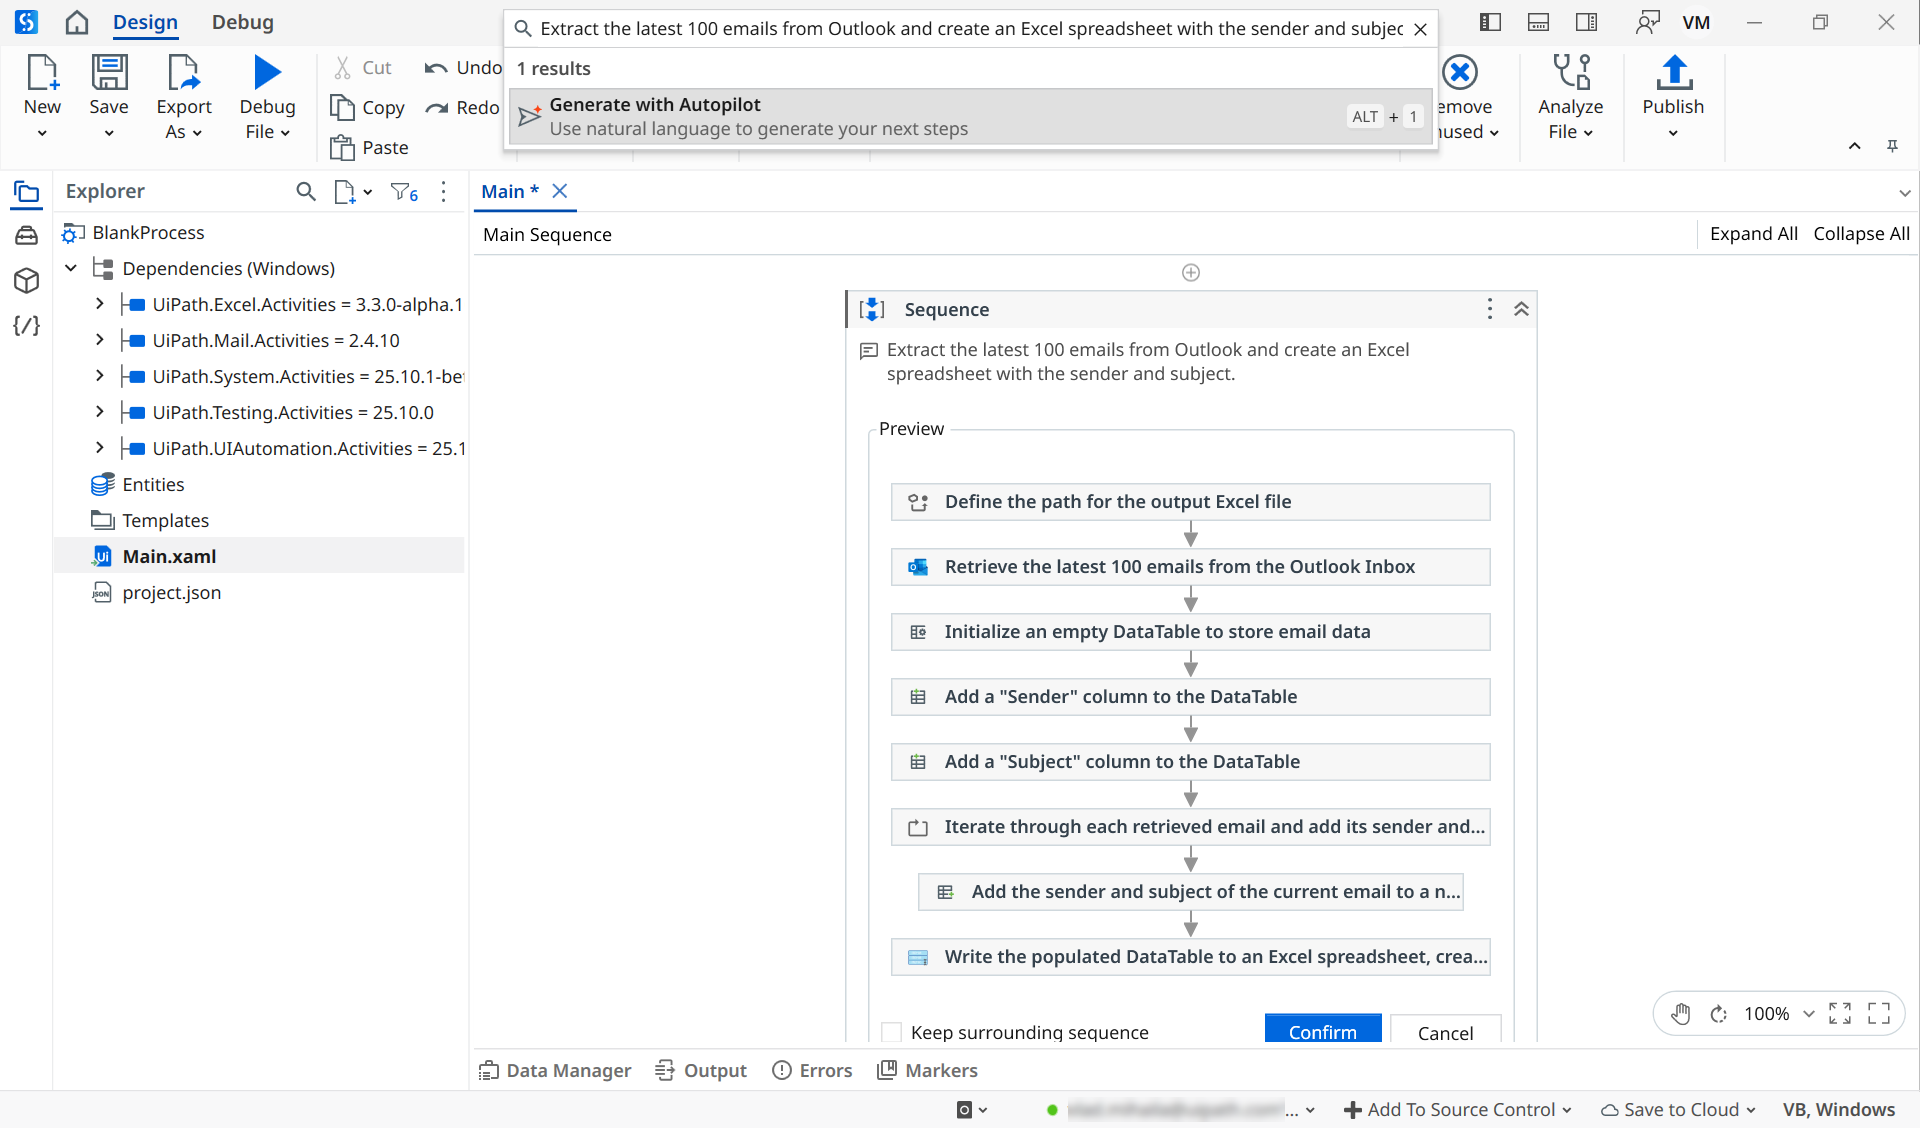The height and width of the screenshot is (1128, 1920).
Task: Click the Confirm button
Action: pos(1322,1031)
